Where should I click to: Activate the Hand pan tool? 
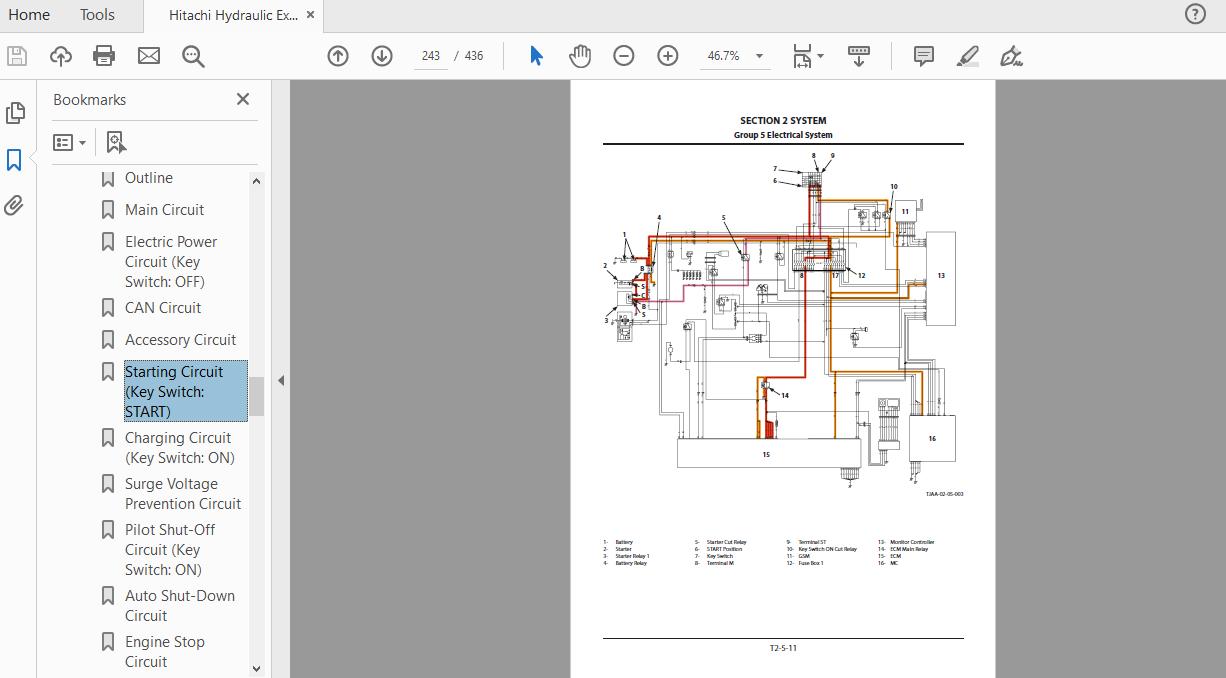pyautogui.click(x=580, y=56)
